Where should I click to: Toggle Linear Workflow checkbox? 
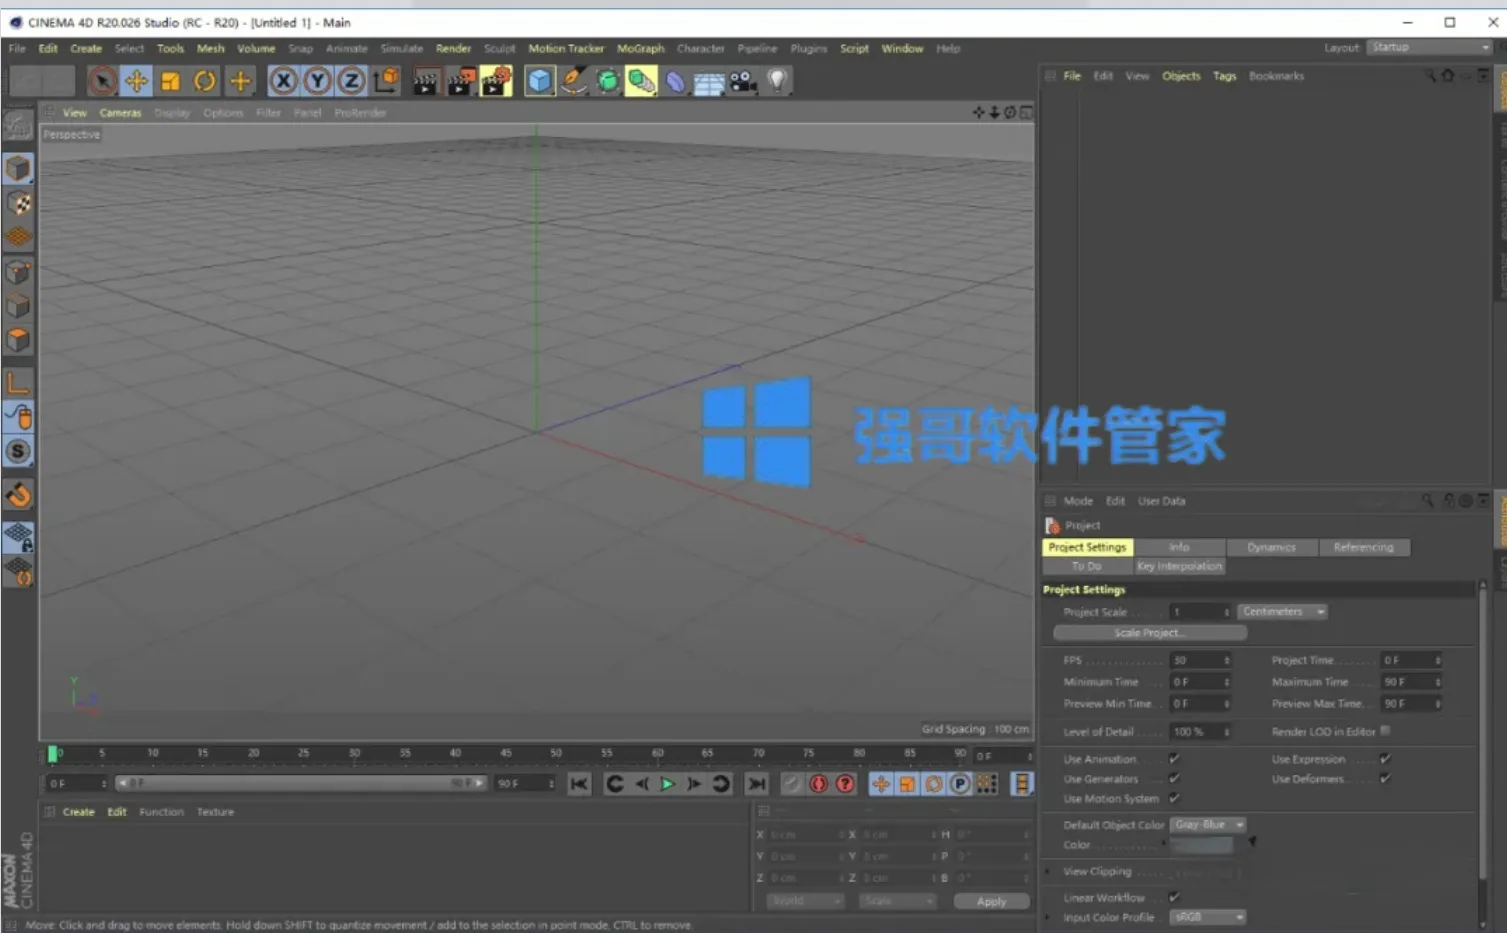(x=1174, y=897)
